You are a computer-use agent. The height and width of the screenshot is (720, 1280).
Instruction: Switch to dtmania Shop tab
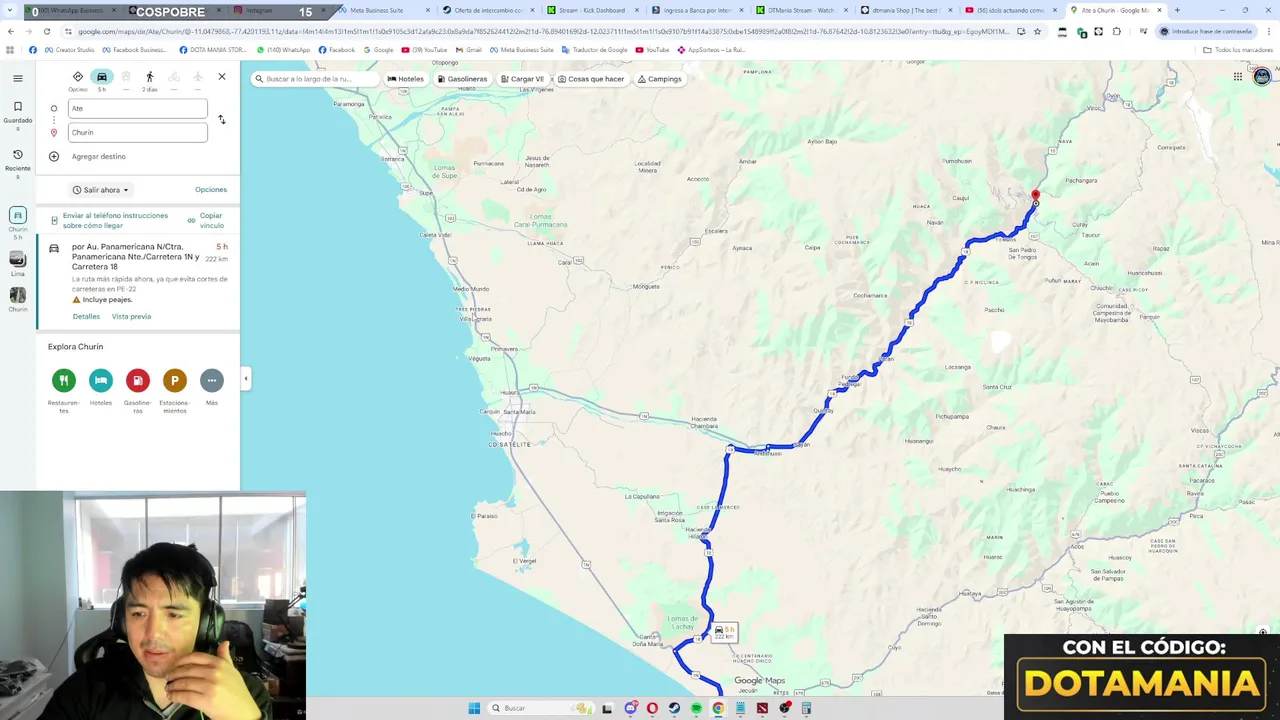(x=905, y=10)
